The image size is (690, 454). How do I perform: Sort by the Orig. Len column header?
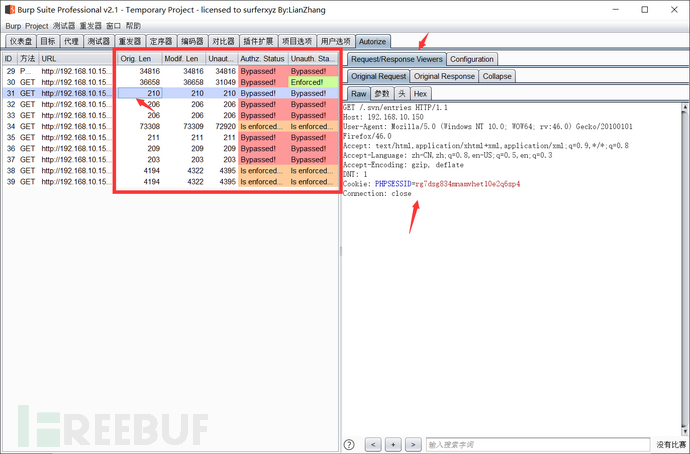click(x=139, y=59)
